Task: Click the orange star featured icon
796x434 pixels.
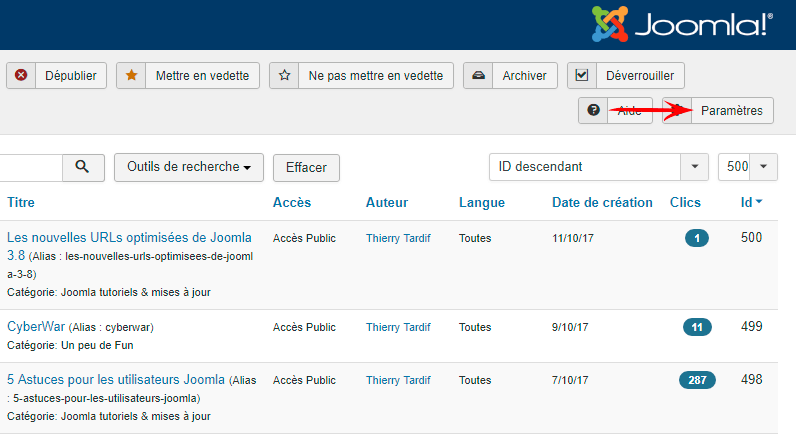Action: [x=131, y=75]
